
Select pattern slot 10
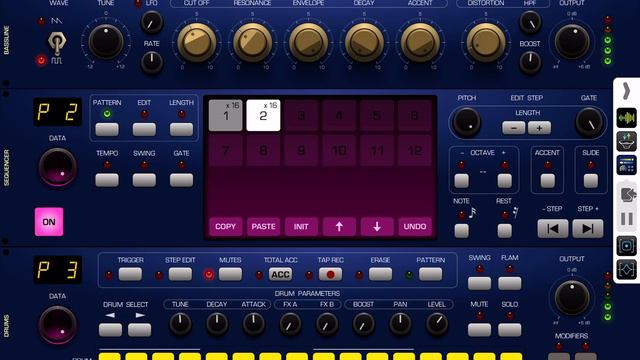[339, 151]
